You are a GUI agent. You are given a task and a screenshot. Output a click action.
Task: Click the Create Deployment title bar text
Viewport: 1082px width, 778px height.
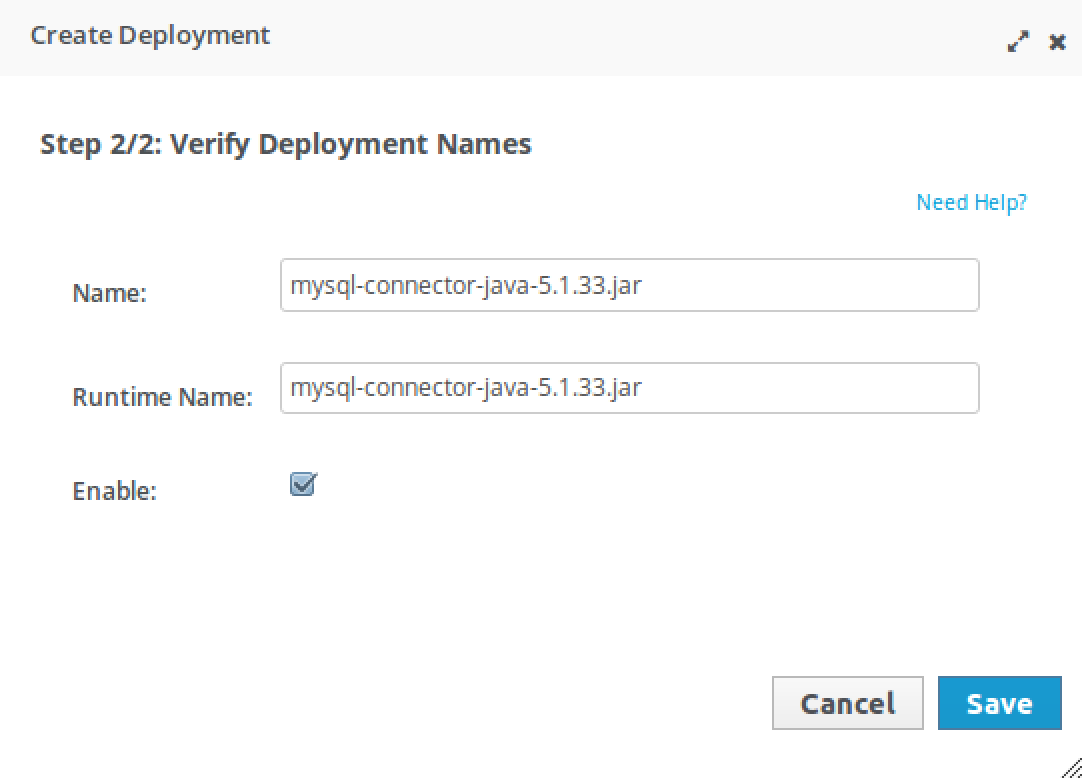coord(150,35)
